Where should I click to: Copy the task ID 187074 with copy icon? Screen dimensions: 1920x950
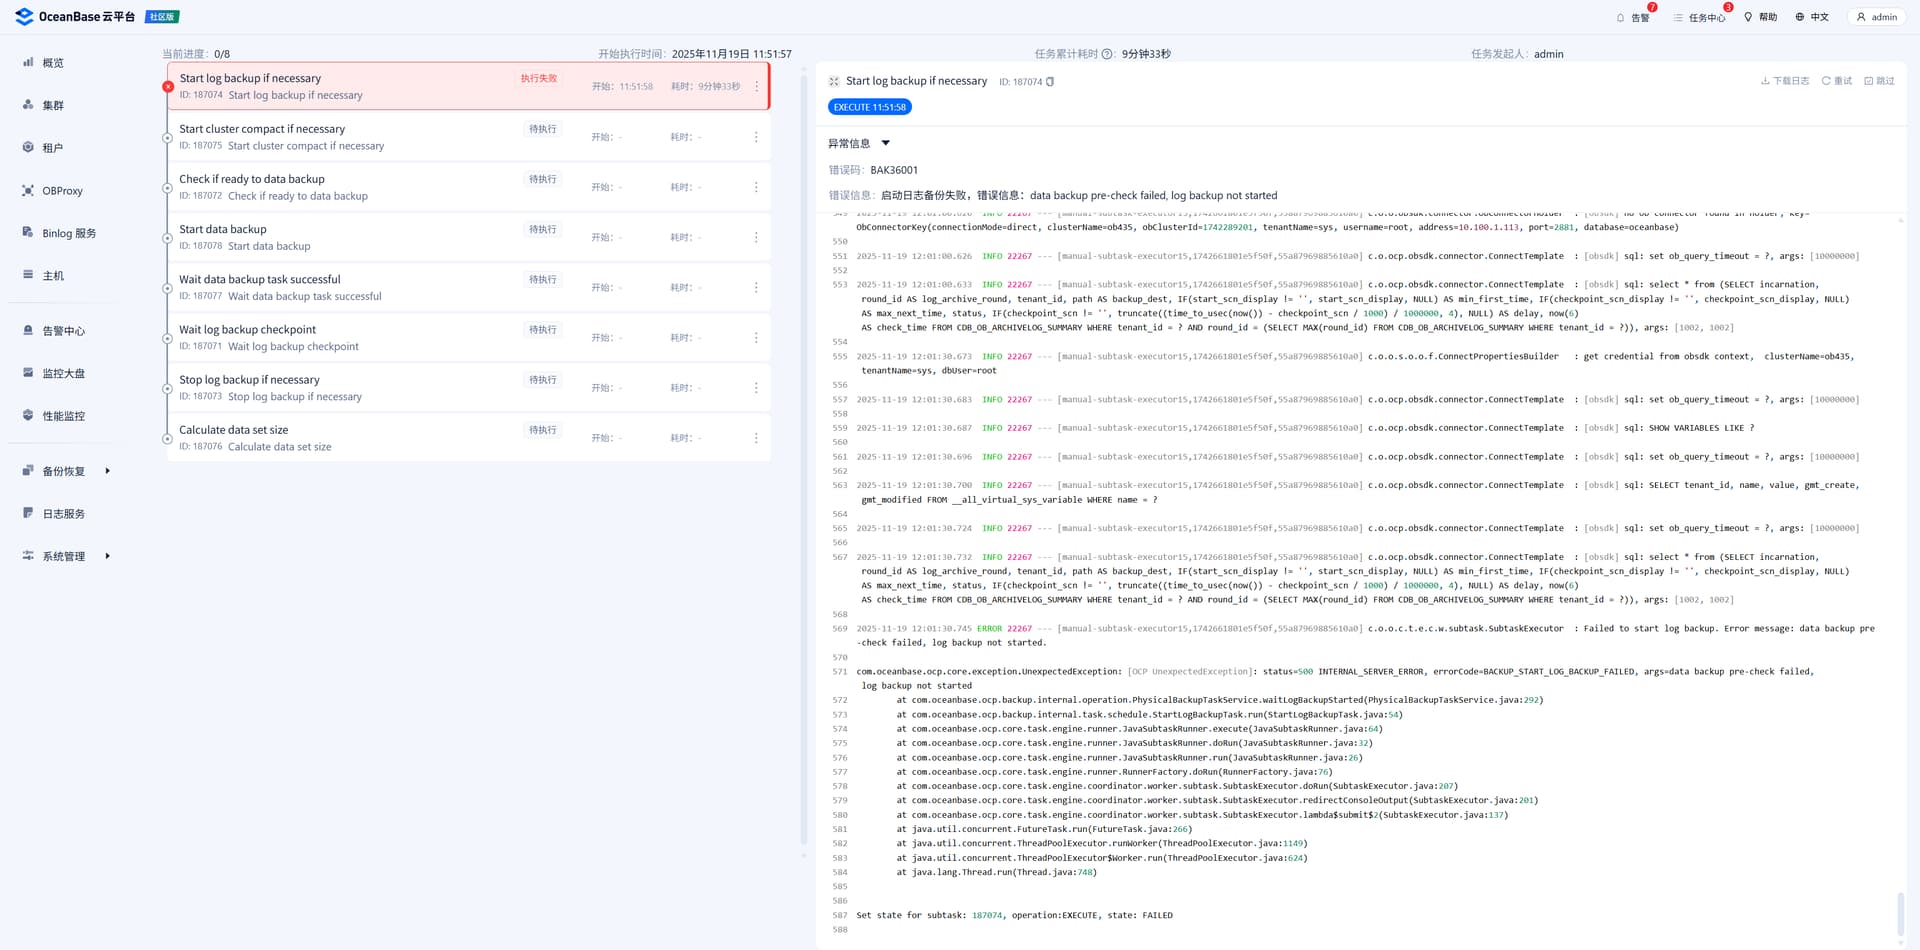[x=1050, y=82]
